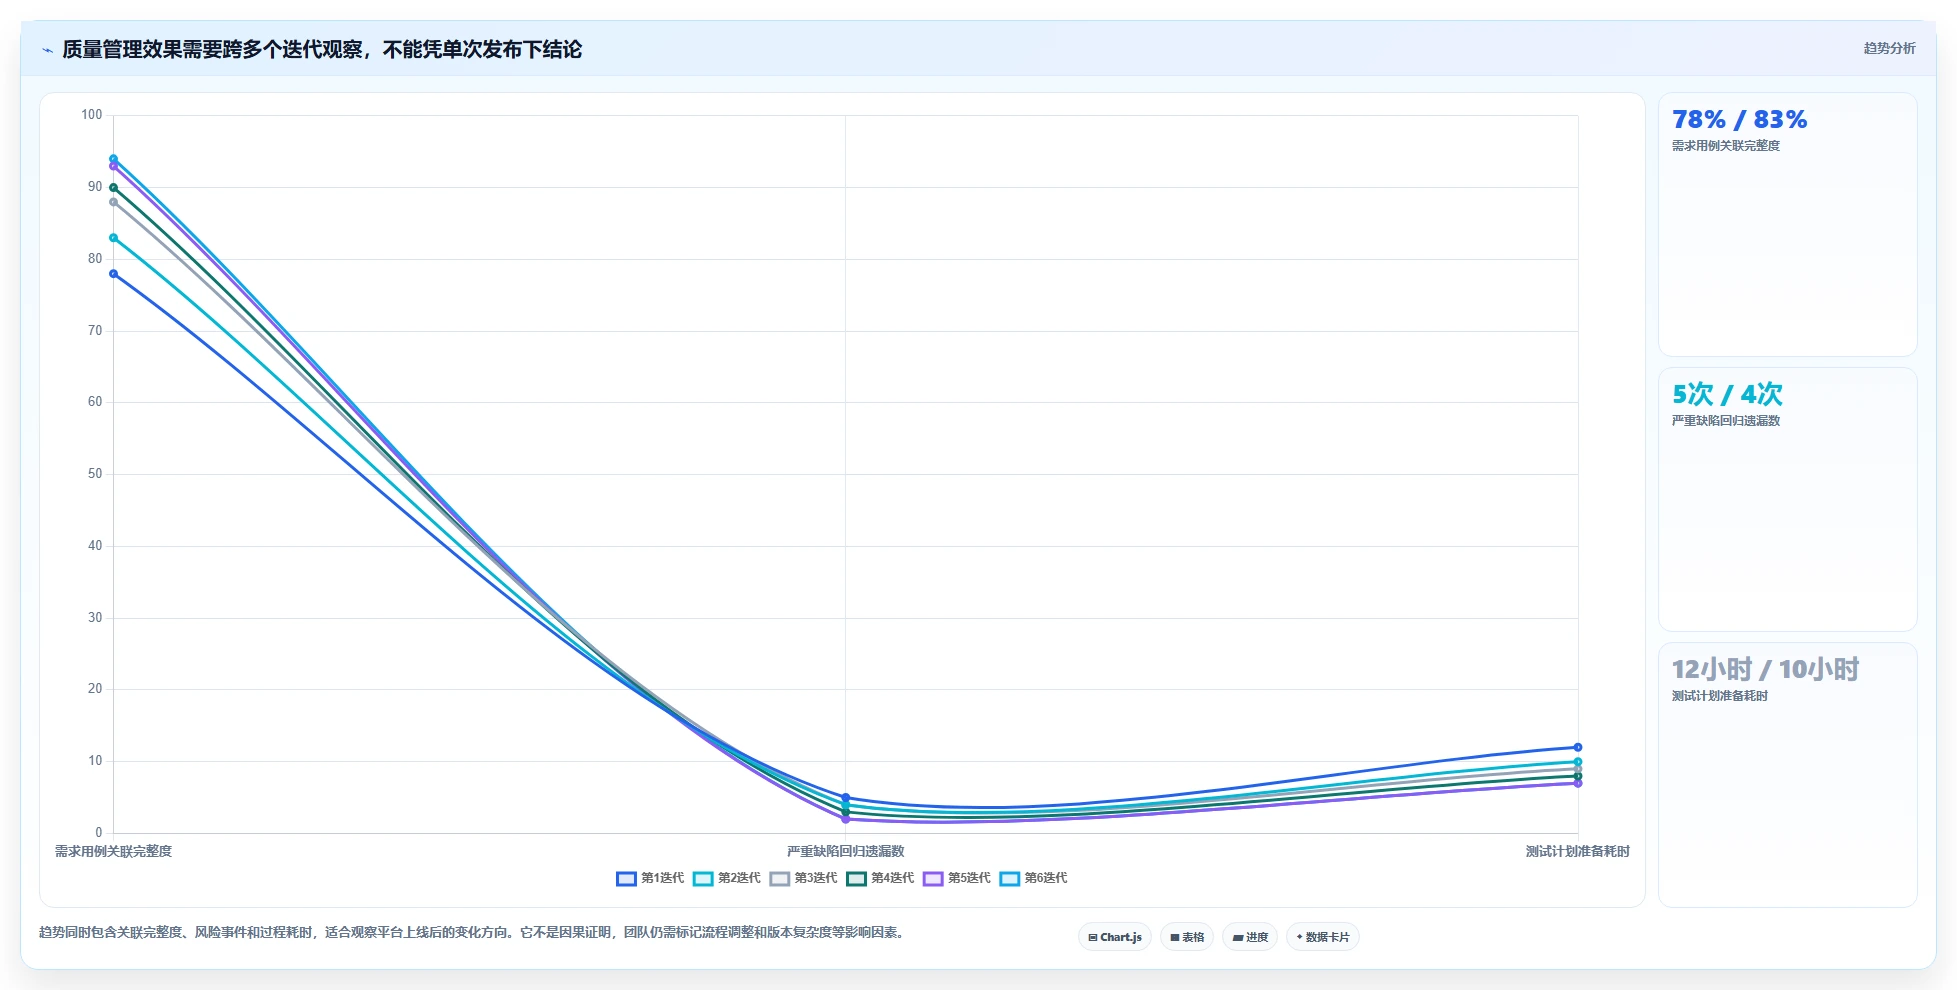
Task: Toggle 第2迭代 legend series
Action: point(727,878)
